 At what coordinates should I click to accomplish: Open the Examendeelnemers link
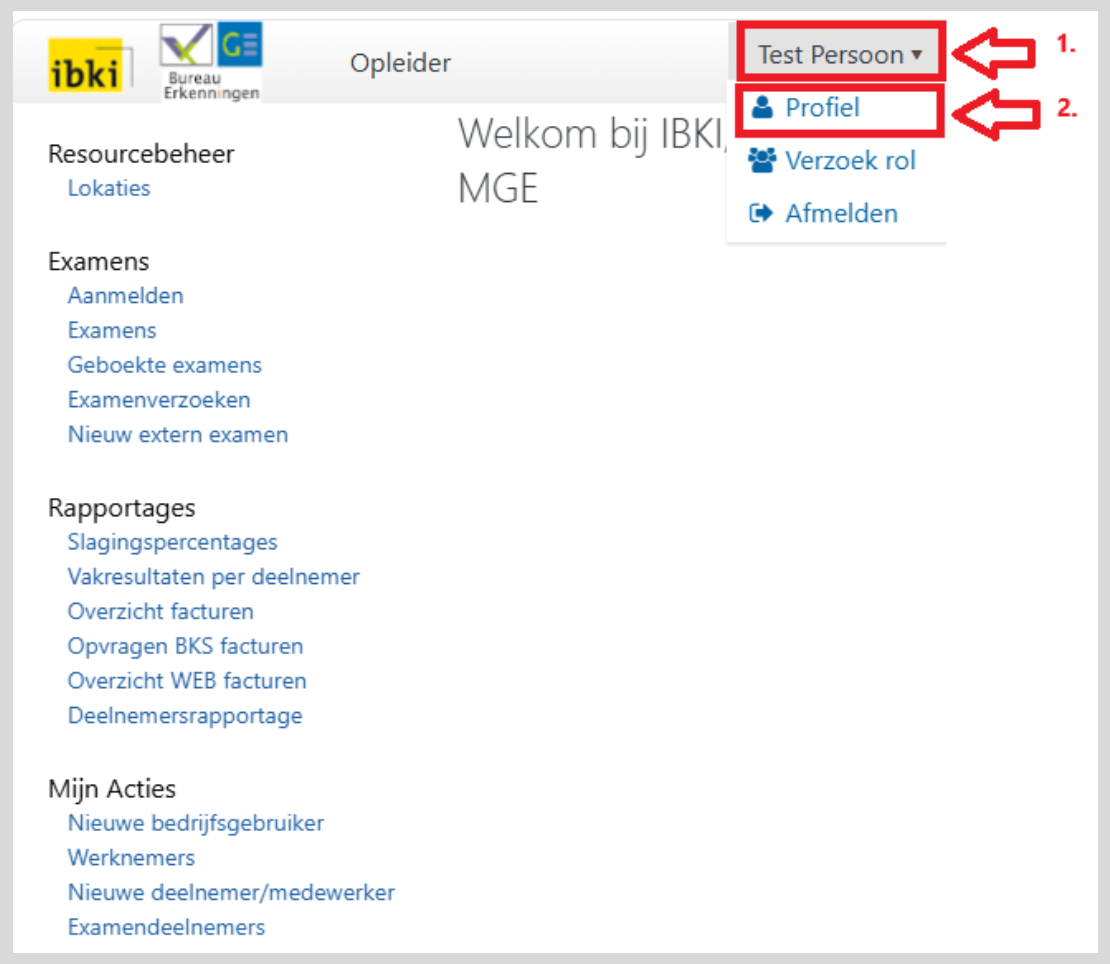166,926
